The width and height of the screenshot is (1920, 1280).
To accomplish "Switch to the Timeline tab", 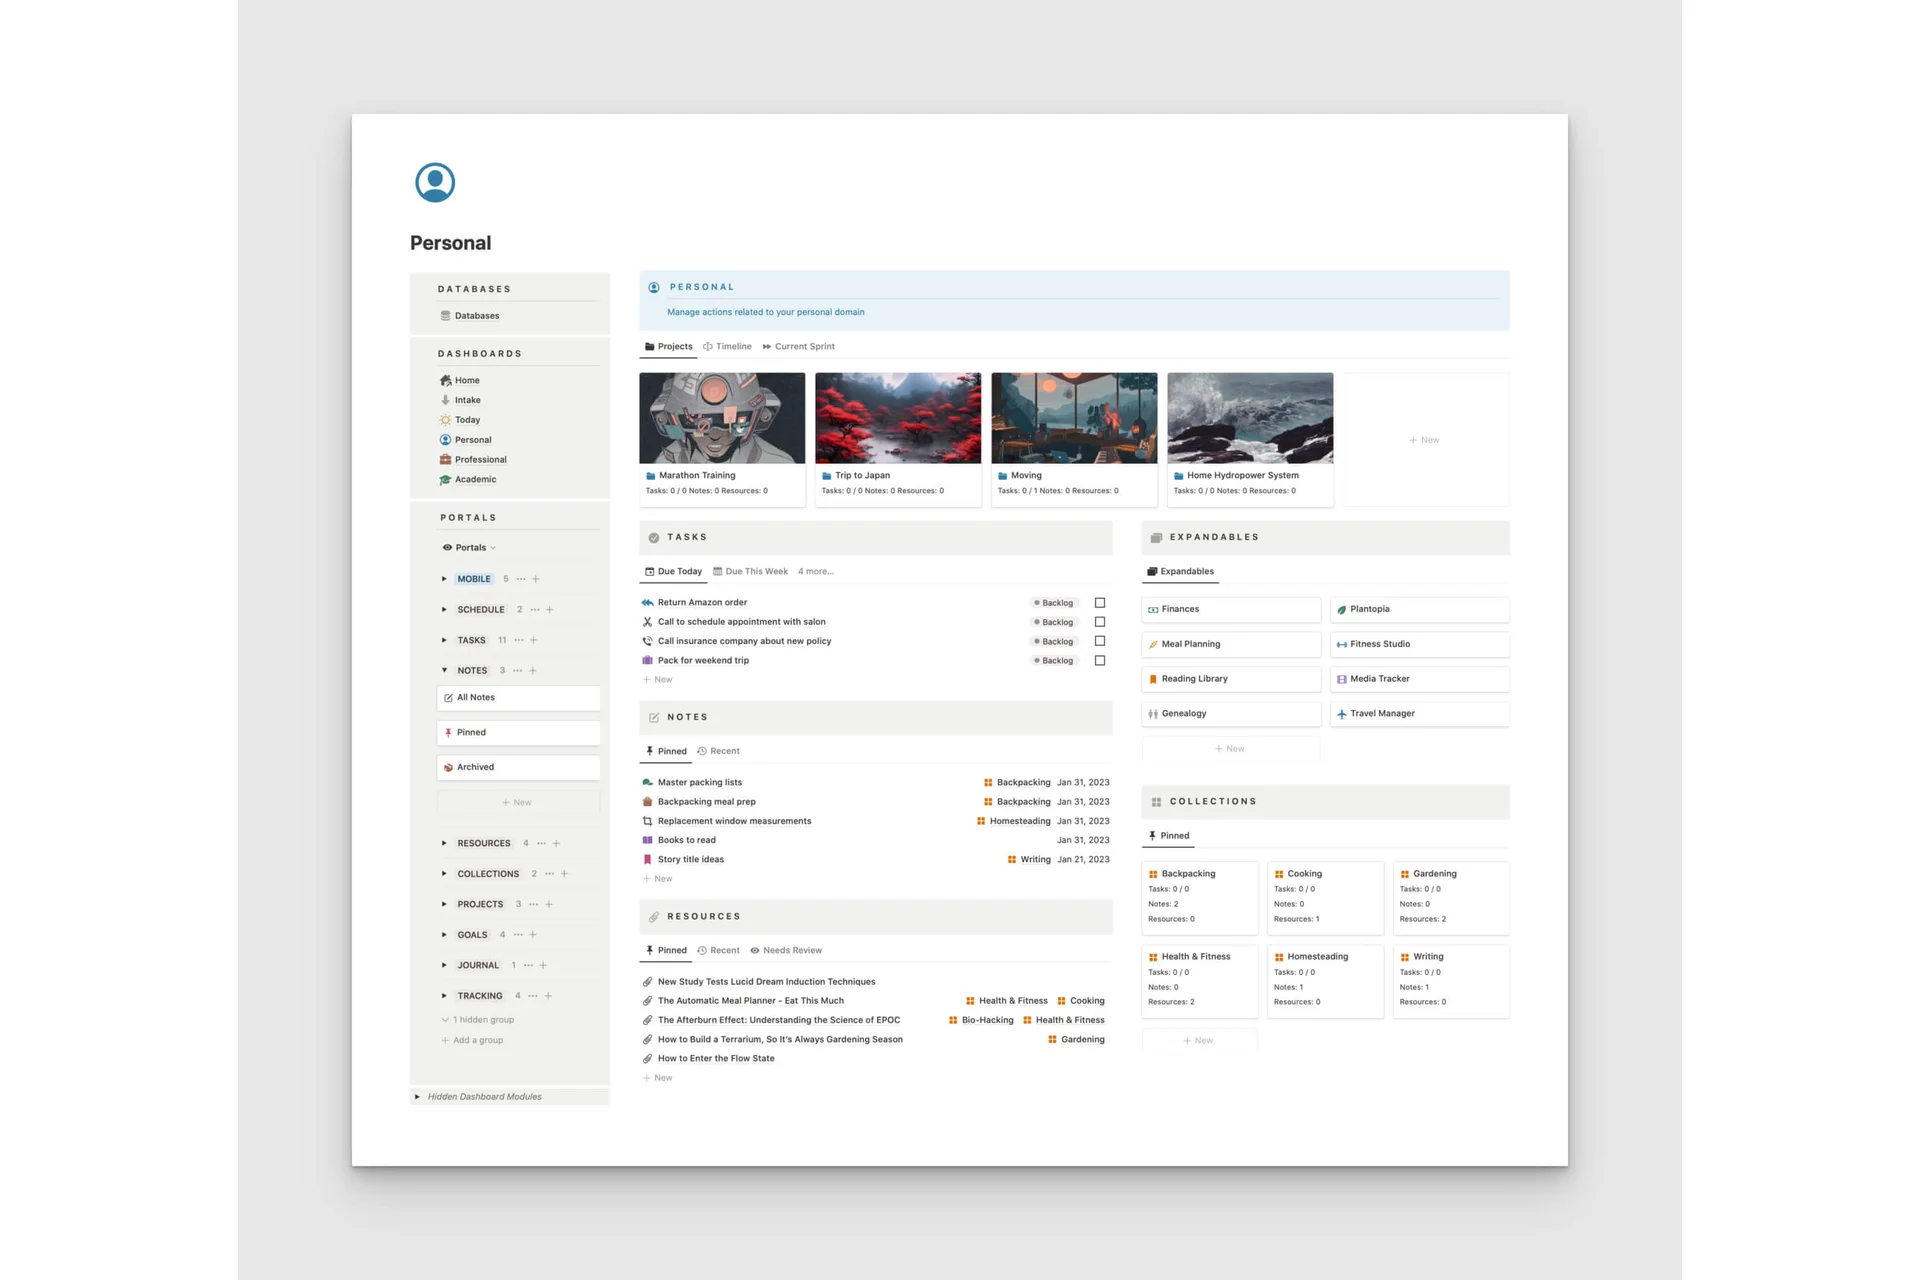I will [x=727, y=347].
